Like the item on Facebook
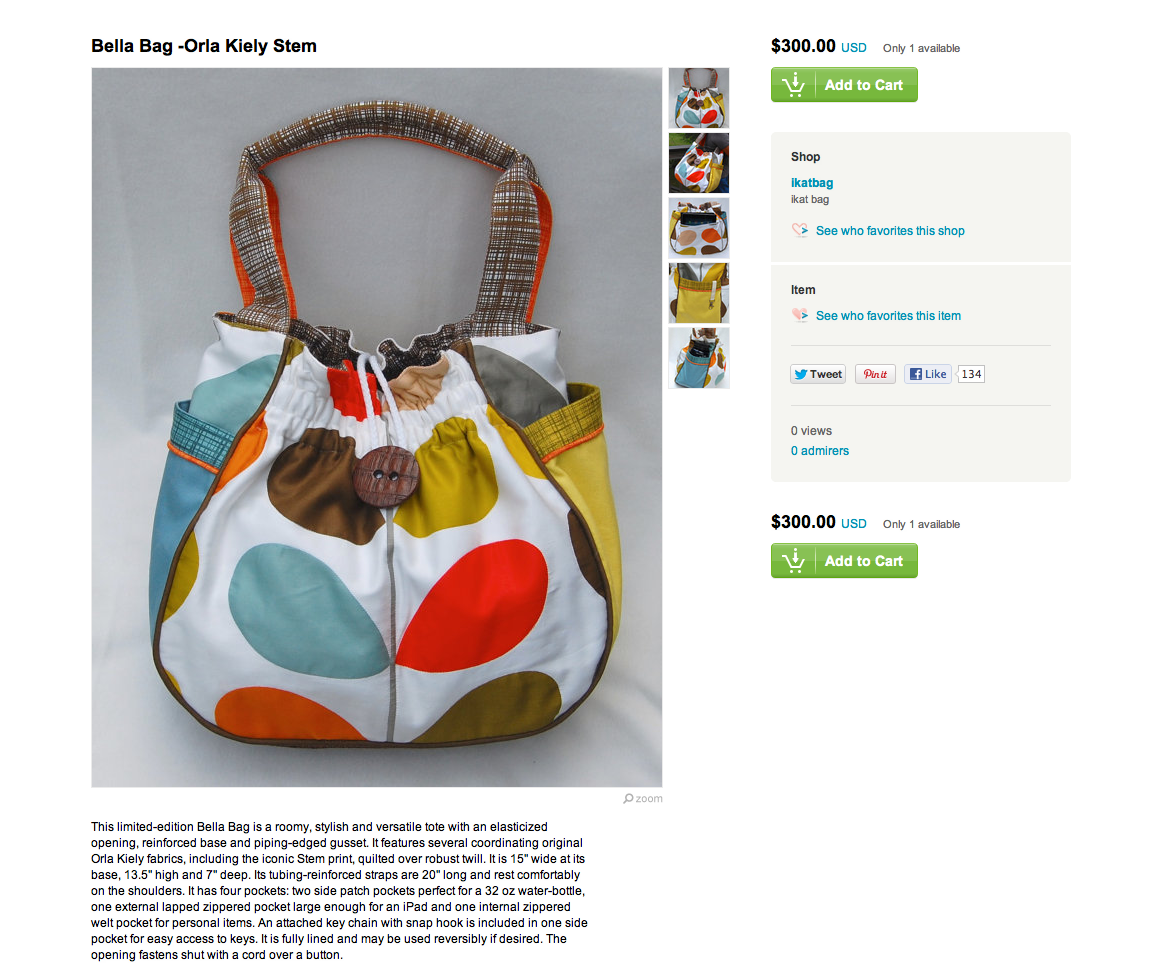This screenshot has height=974, width=1161. point(927,374)
